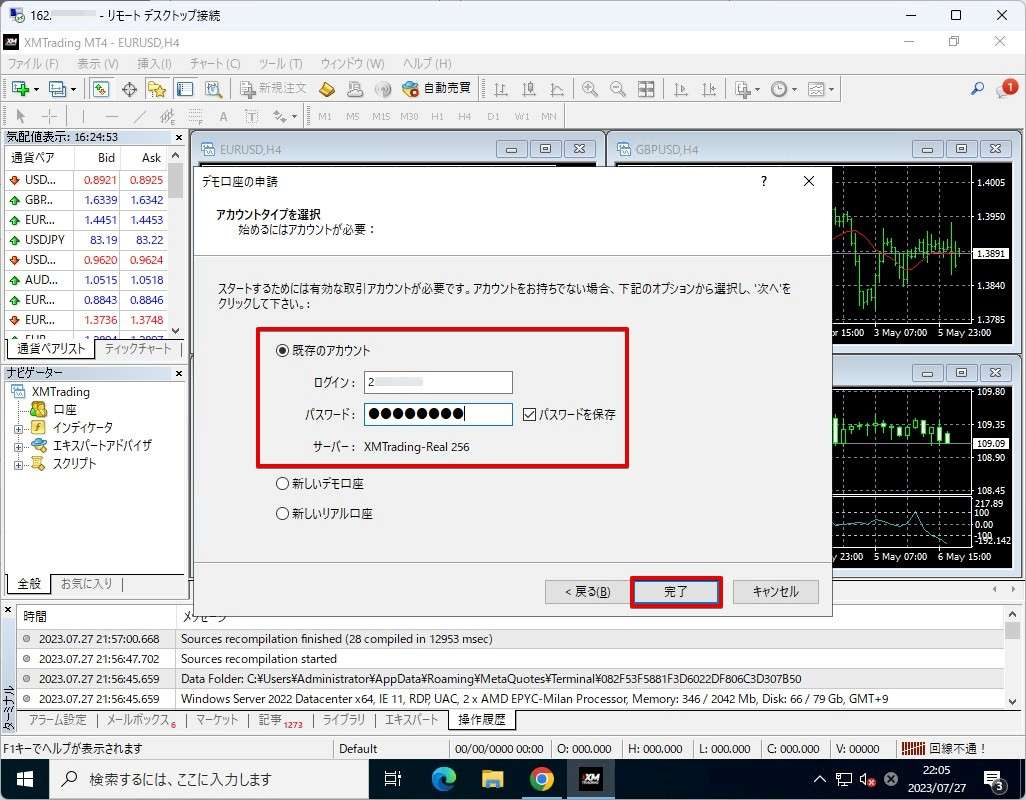Viewport: 1026px width, 800px height.
Task: Click the 完了 finish button
Action: click(676, 592)
